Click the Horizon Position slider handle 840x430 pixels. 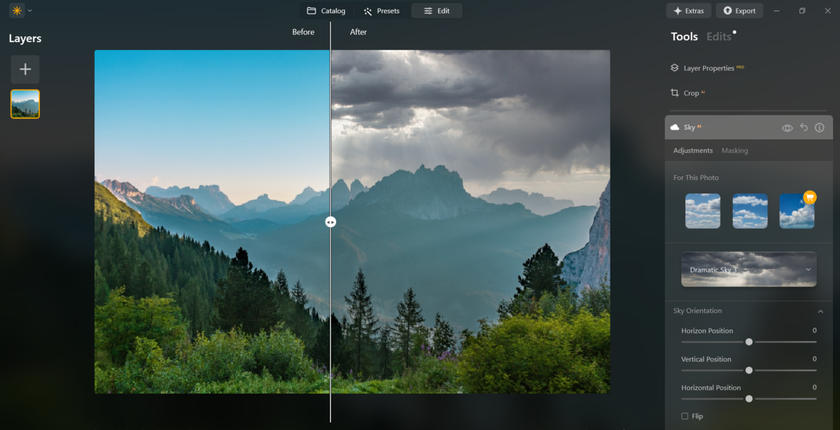coord(749,342)
